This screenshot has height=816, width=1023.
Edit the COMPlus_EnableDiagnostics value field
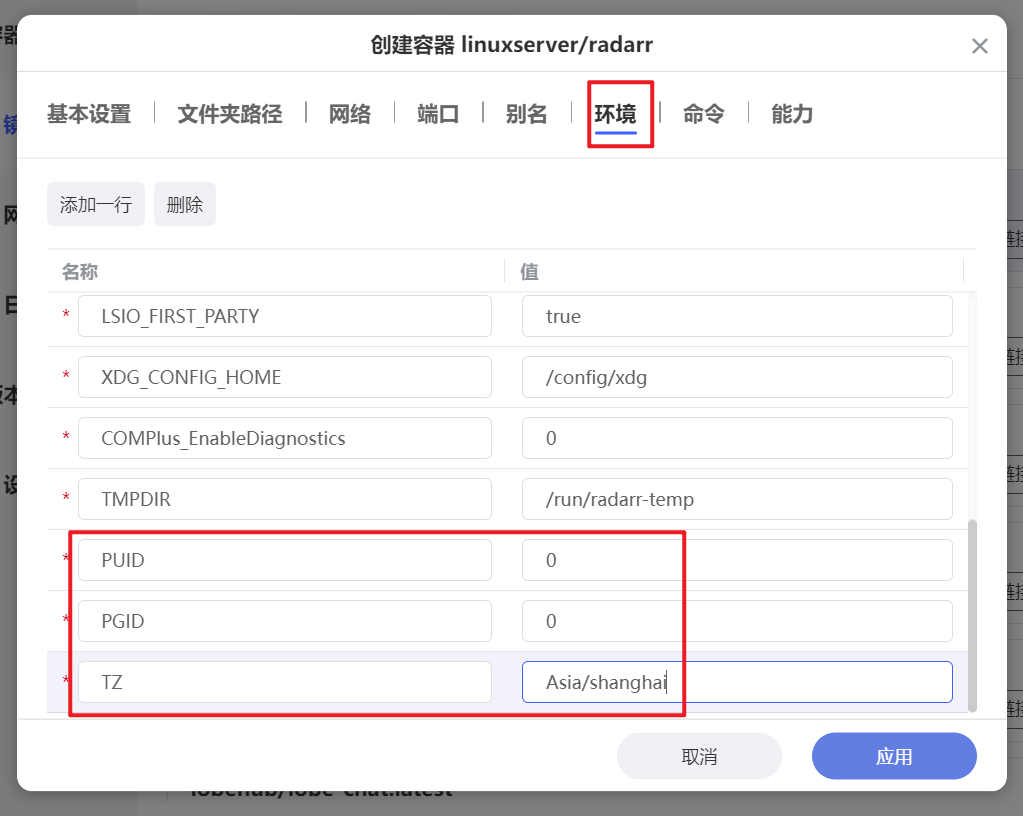(737, 438)
